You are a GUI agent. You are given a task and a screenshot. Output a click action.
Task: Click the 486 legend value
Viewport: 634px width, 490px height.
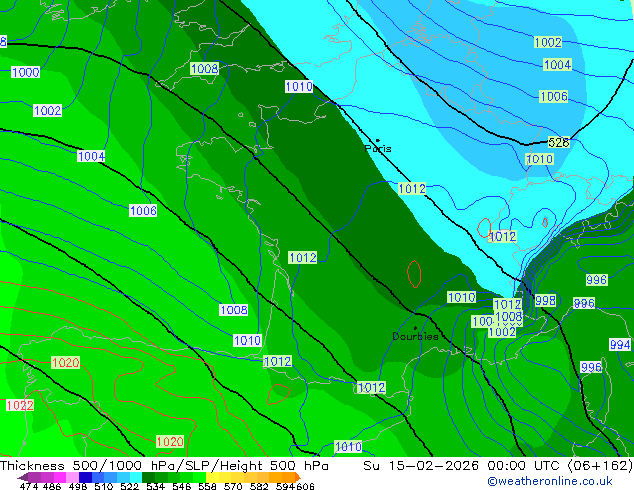click(52, 486)
